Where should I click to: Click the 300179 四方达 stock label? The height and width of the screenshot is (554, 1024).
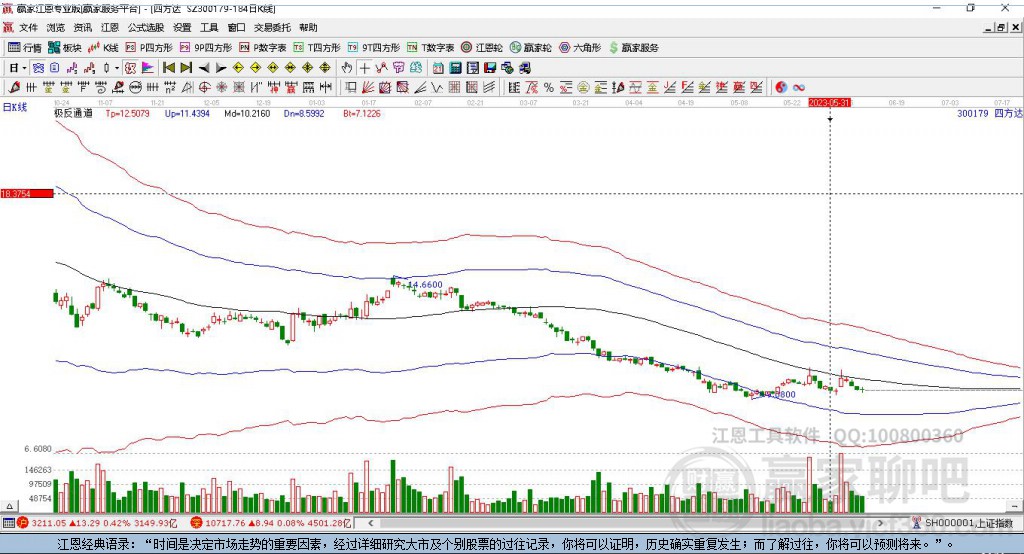click(989, 114)
